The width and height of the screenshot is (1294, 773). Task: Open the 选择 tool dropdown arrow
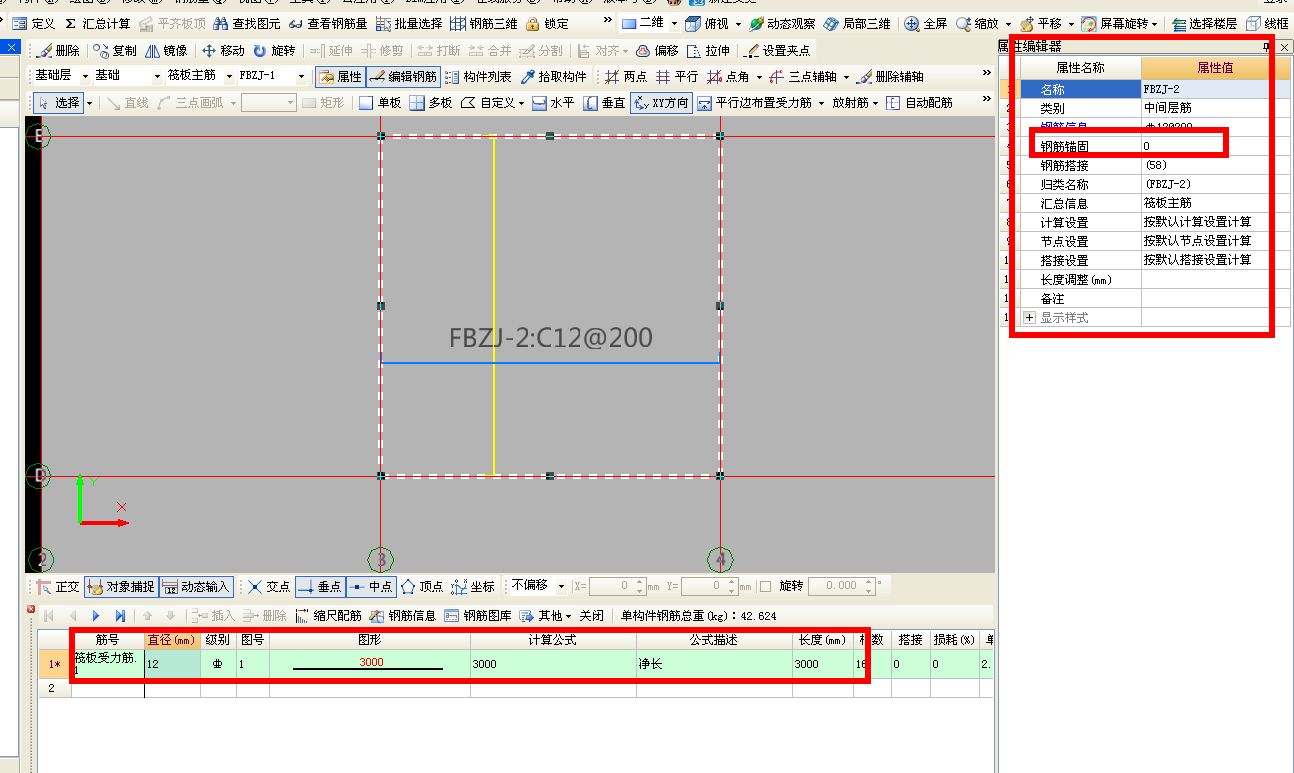pyautogui.click(x=89, y=103)
